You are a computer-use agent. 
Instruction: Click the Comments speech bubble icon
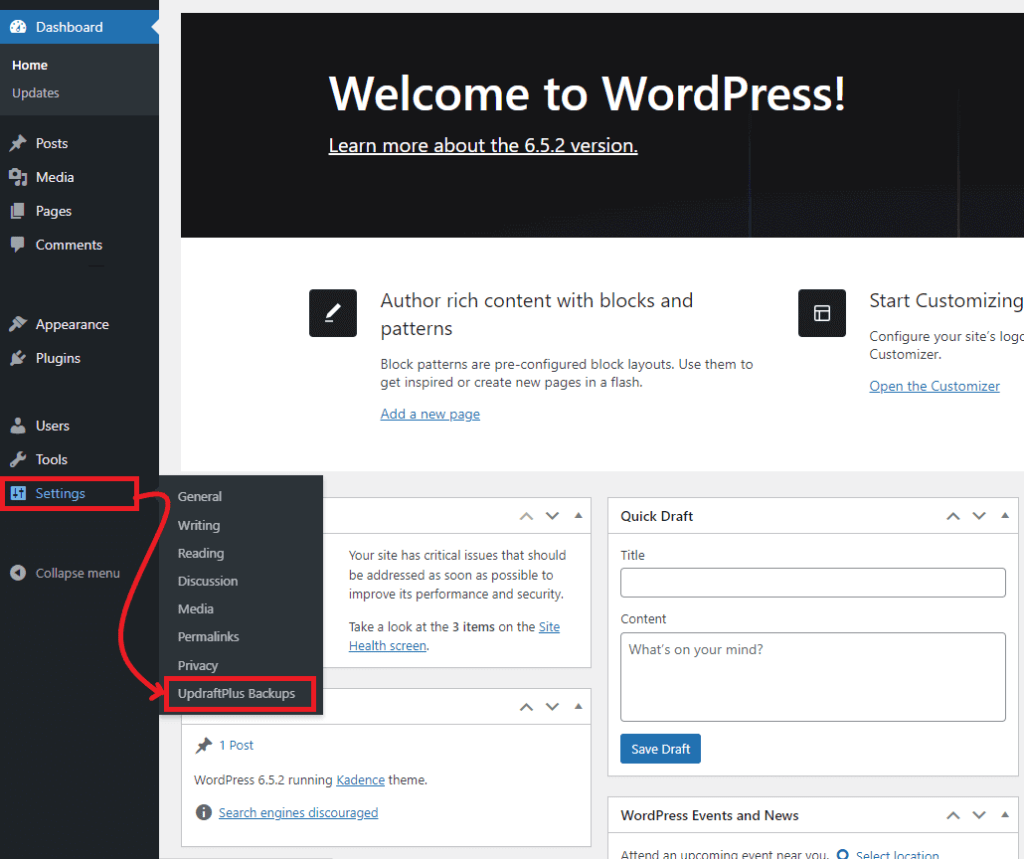18,244
